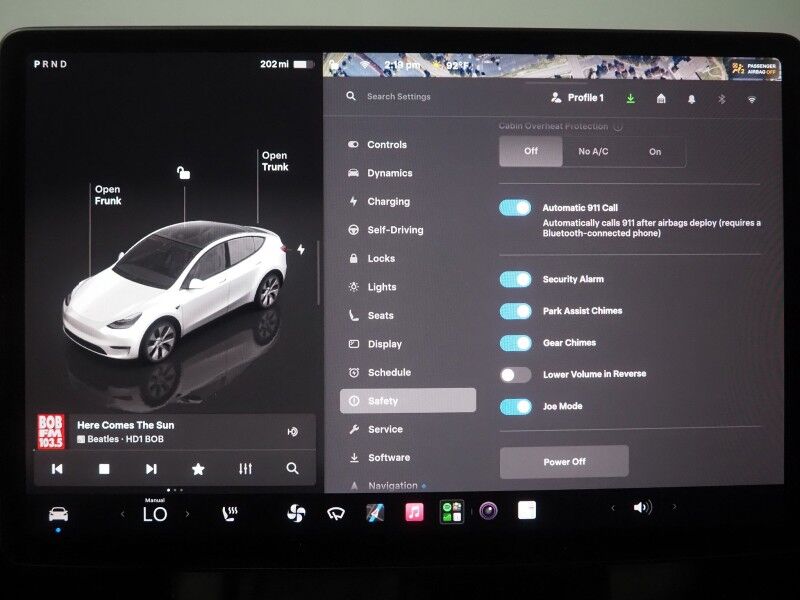
Task: Tap the lock icon on the map bar
Action: [334, 64]
